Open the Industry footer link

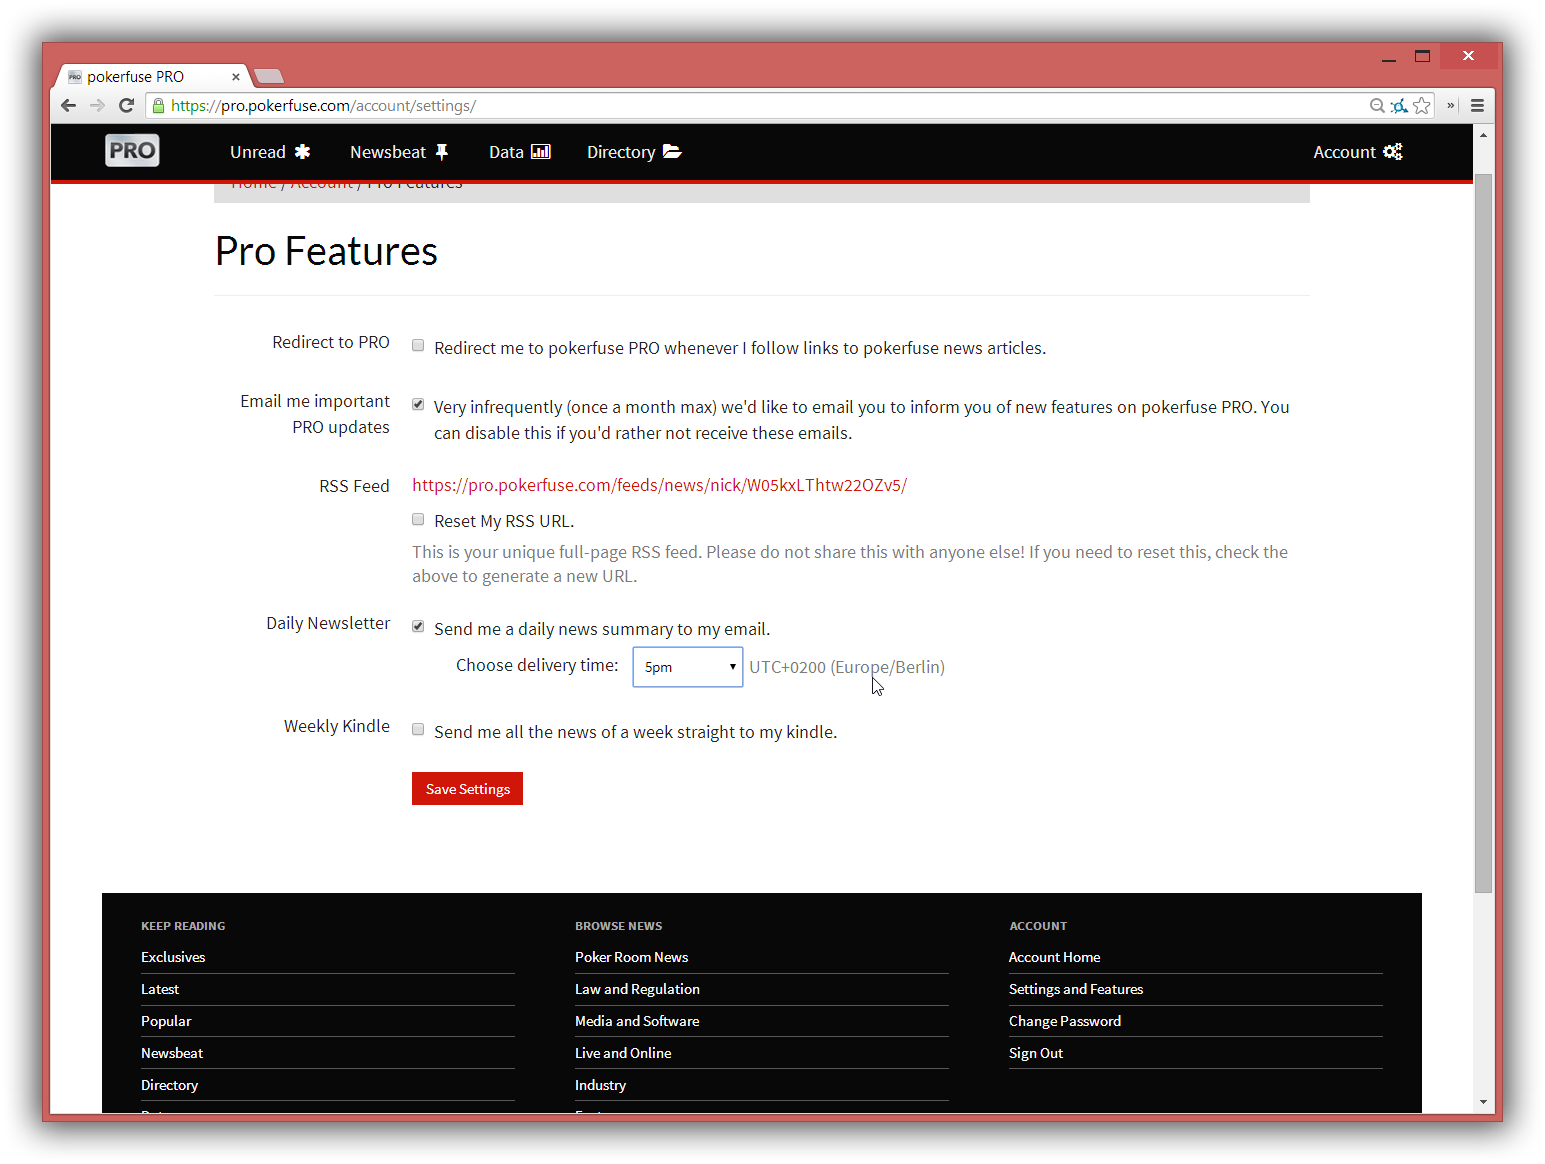pyautogui.click(x=600, y=1085)
